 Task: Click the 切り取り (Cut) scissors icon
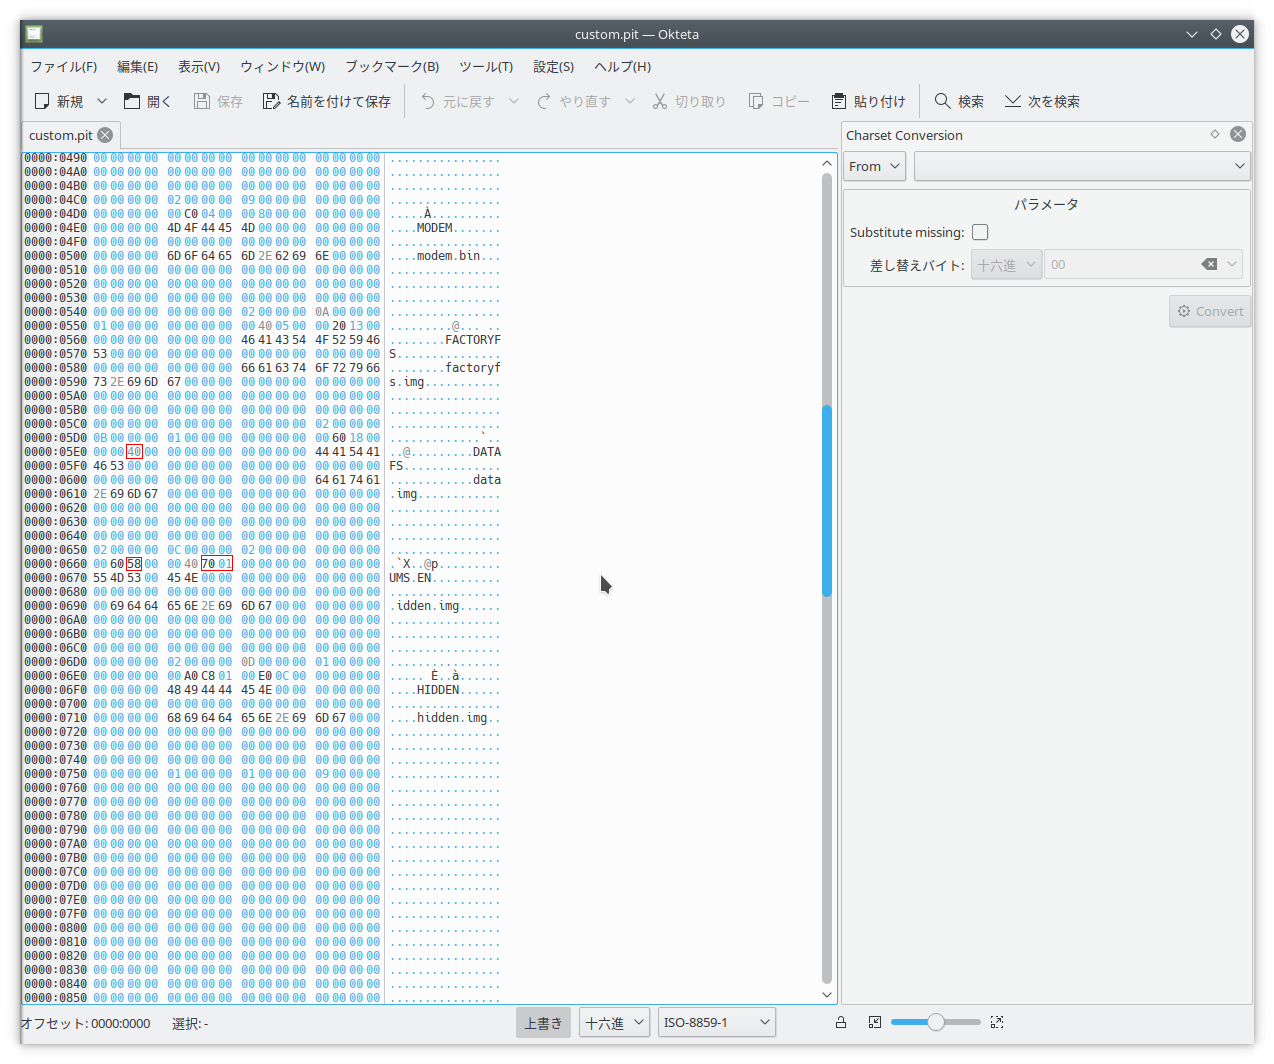tap(660, 101)
